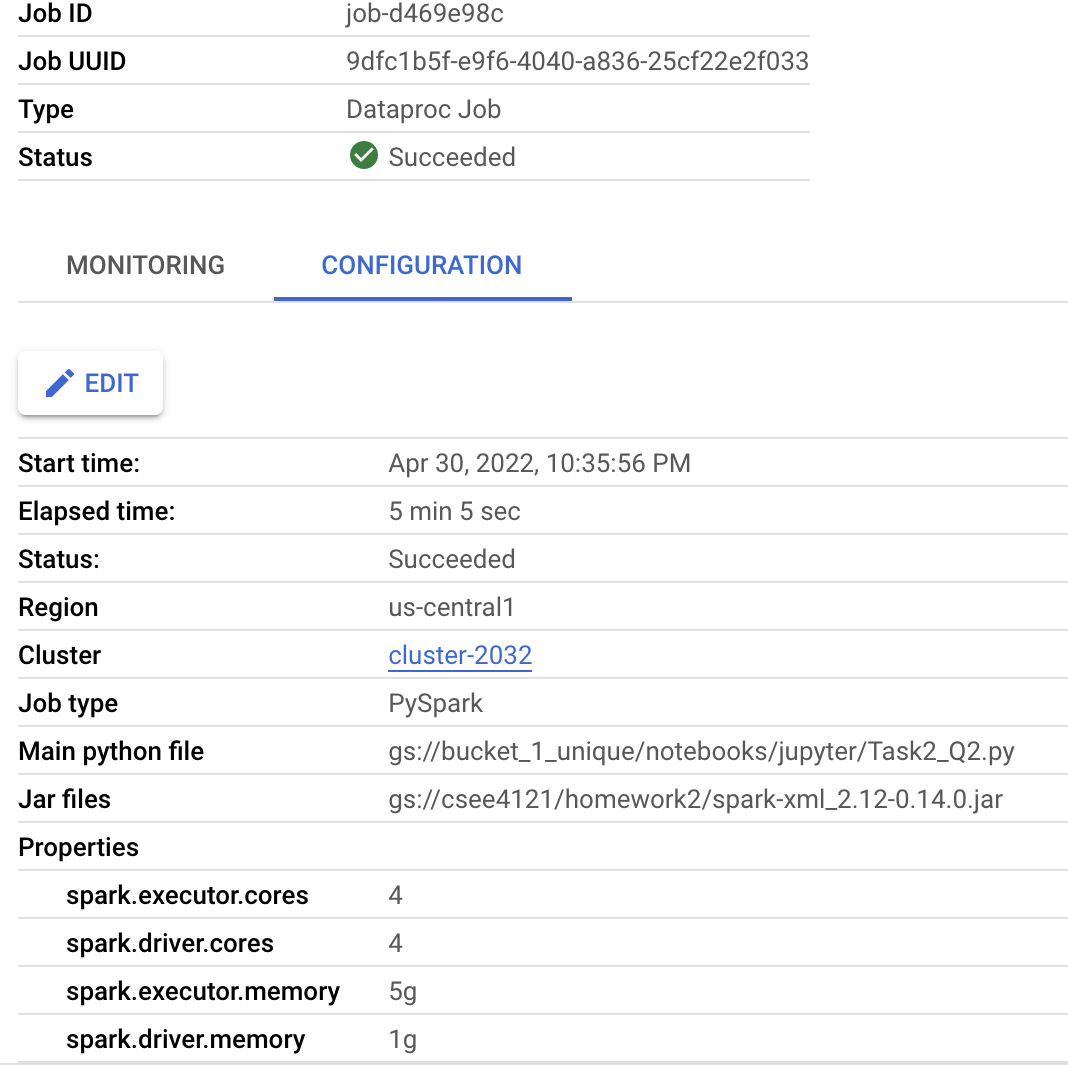Screen dimensions: 1068x1066
Task: Click the spark.executor.memory value 5g
Action: click(x=403, y=992)
